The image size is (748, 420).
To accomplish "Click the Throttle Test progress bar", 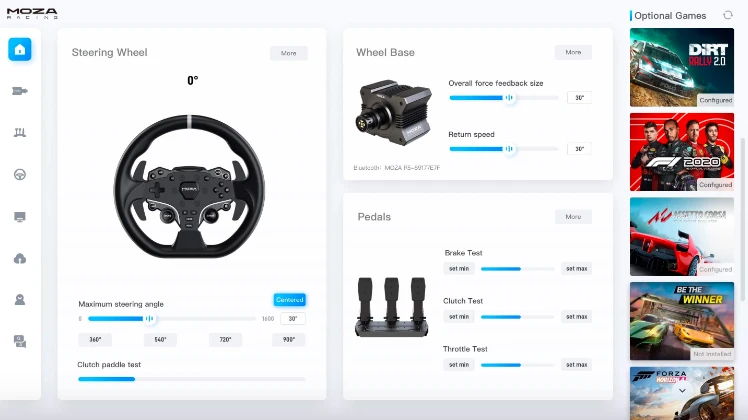I will (x=518, y=365).
